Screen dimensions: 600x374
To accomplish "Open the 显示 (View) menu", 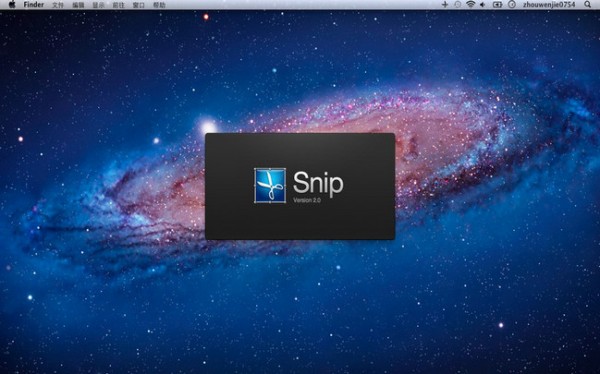I will (x=98, y=5).
